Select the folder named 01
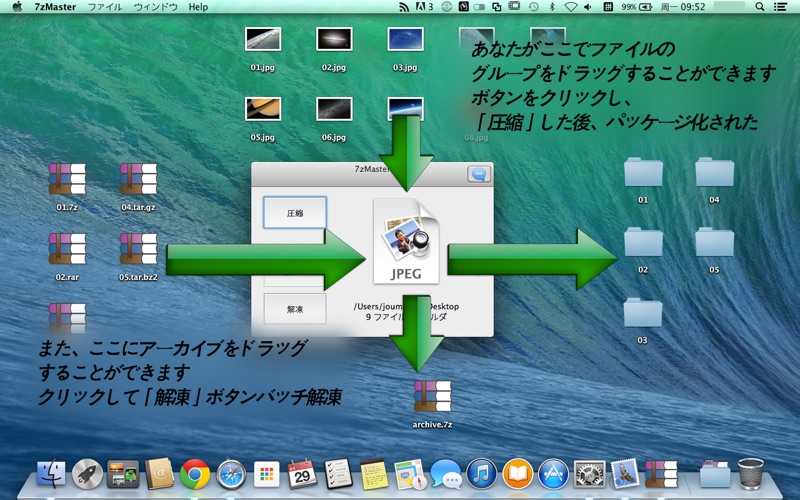This screenshot has width=800, height=500. tap(643, 172)
